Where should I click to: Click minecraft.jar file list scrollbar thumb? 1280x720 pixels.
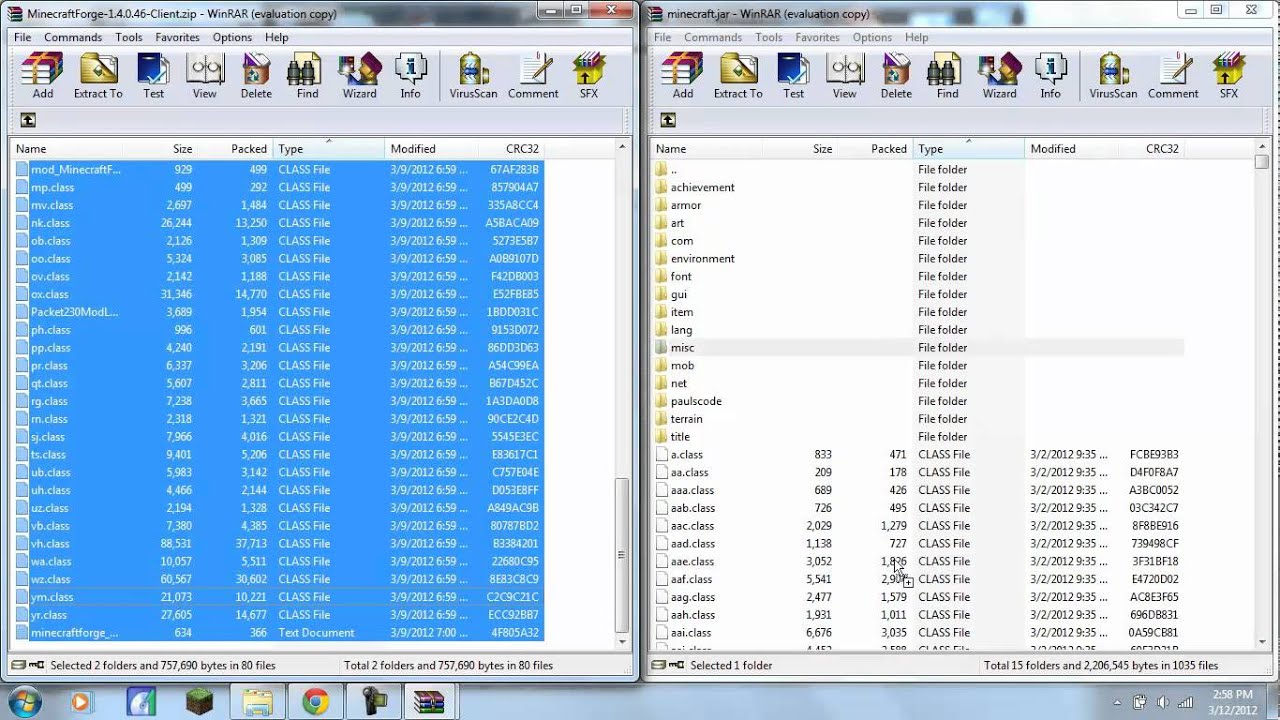coord(1262,161)
